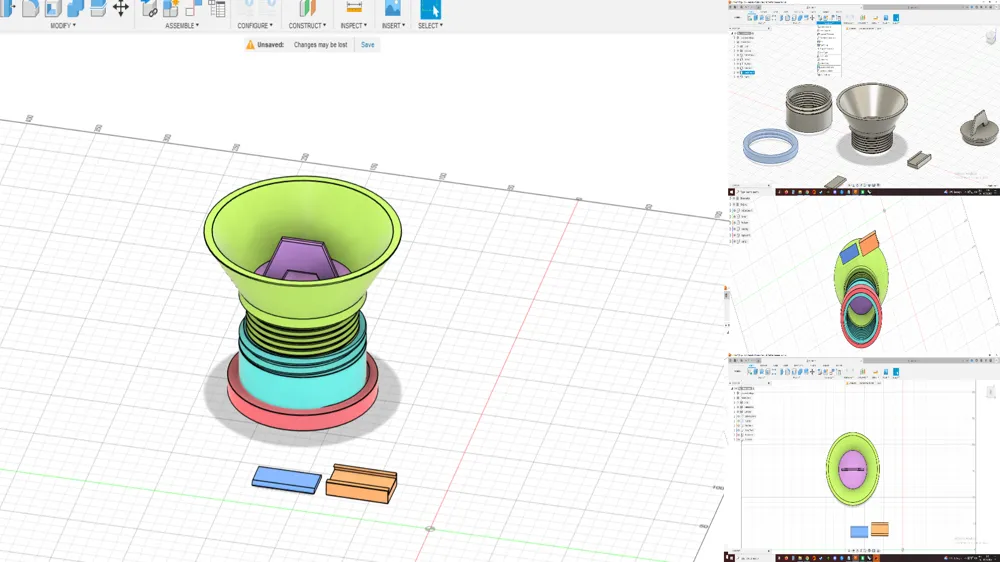Click the Construct offset plane icon
The image size is (1000, 562).
coord(307,8)
